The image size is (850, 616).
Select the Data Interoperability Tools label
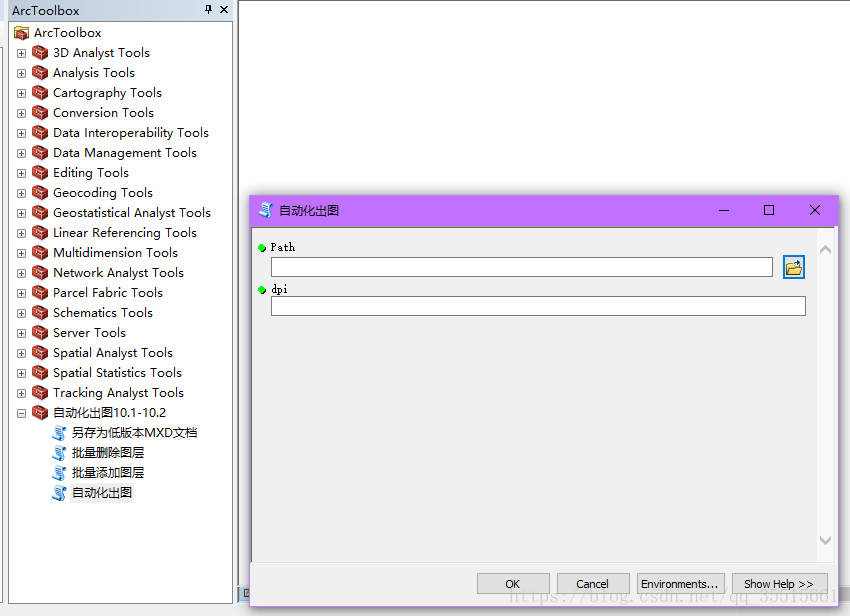[x=131, y=133]
